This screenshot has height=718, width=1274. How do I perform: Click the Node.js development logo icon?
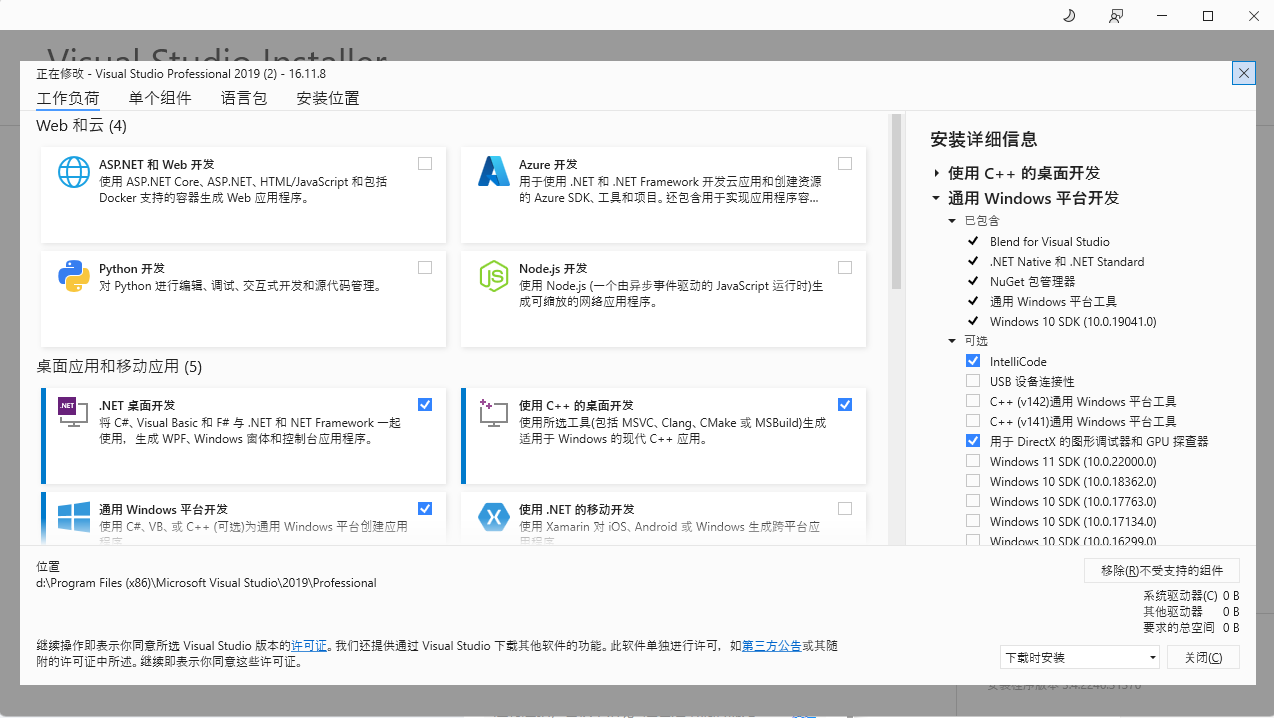click(x=494, y=276)
